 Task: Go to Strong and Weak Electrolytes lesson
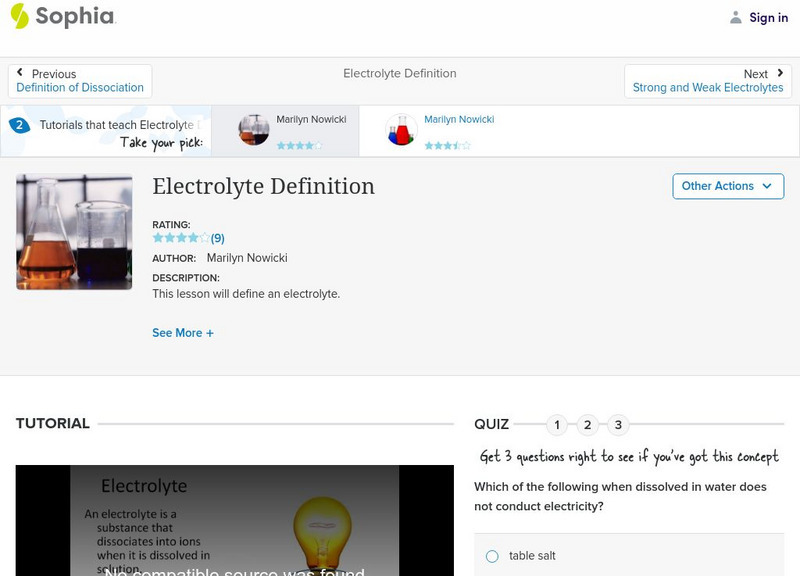707,87
